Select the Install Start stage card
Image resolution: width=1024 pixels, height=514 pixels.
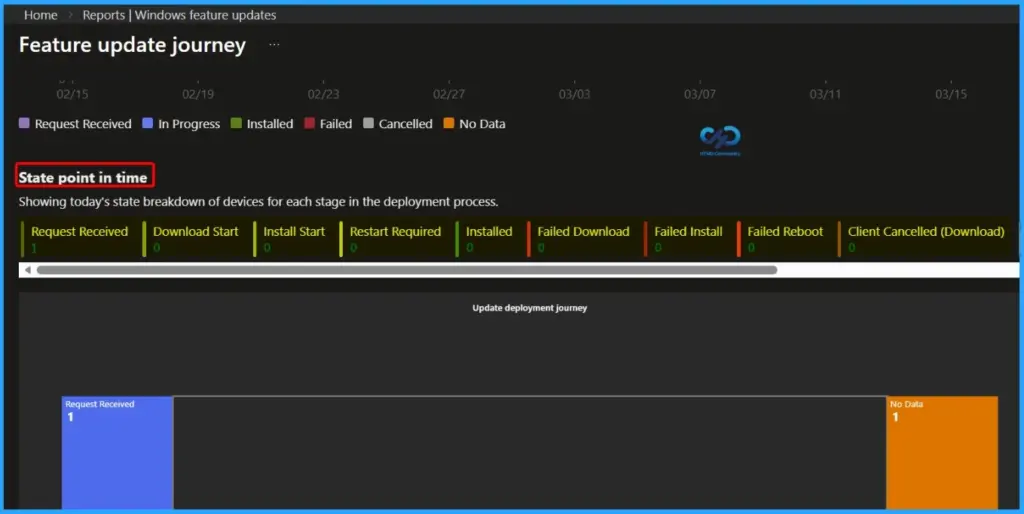pos(292,239)
